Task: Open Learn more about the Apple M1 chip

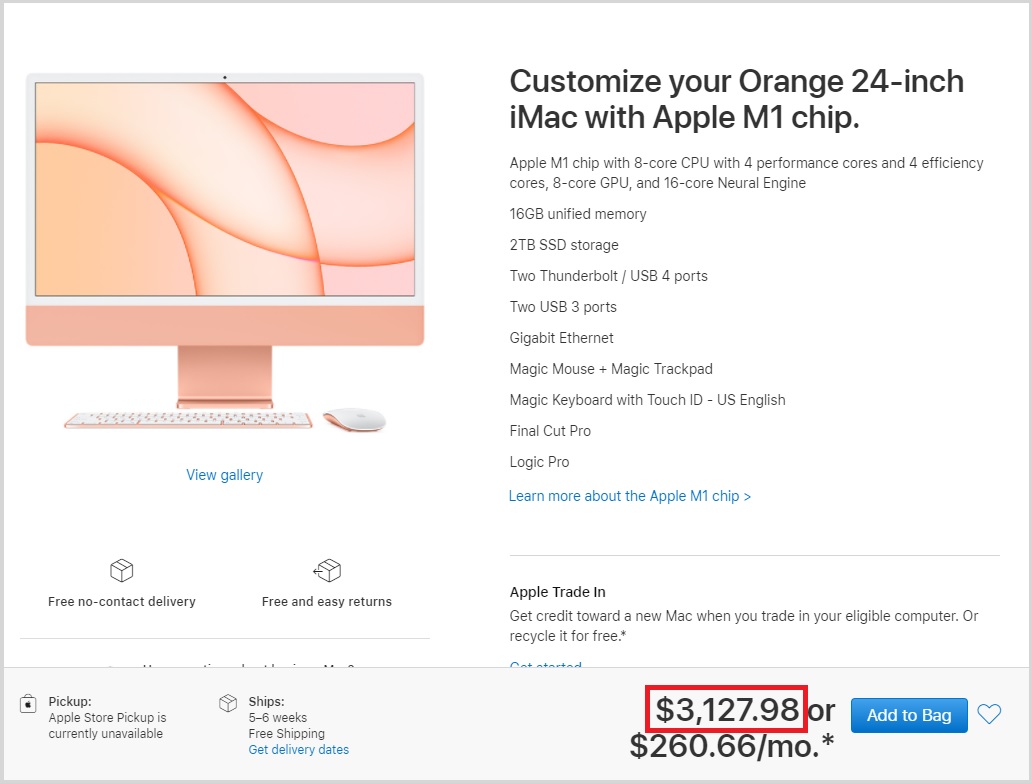Action: coord(629,496)
